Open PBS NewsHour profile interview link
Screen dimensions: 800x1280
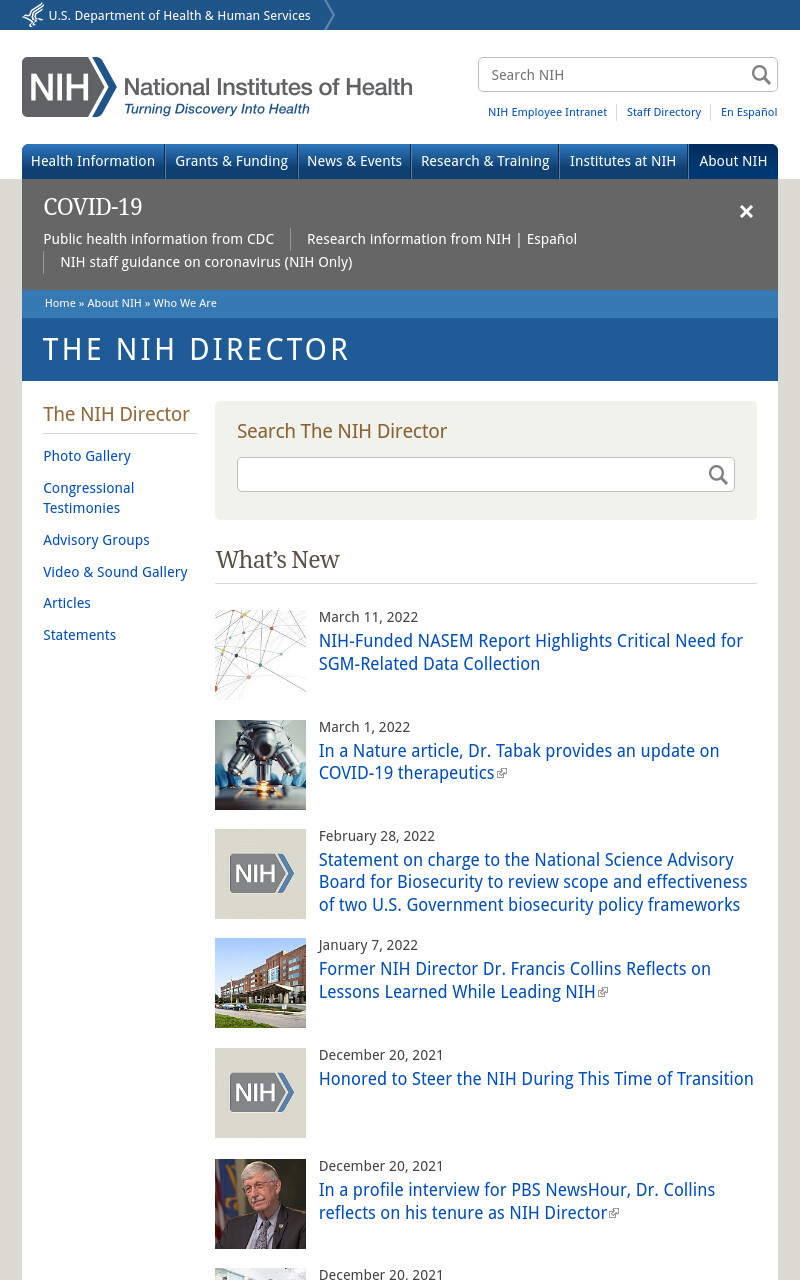[517, 1201]
